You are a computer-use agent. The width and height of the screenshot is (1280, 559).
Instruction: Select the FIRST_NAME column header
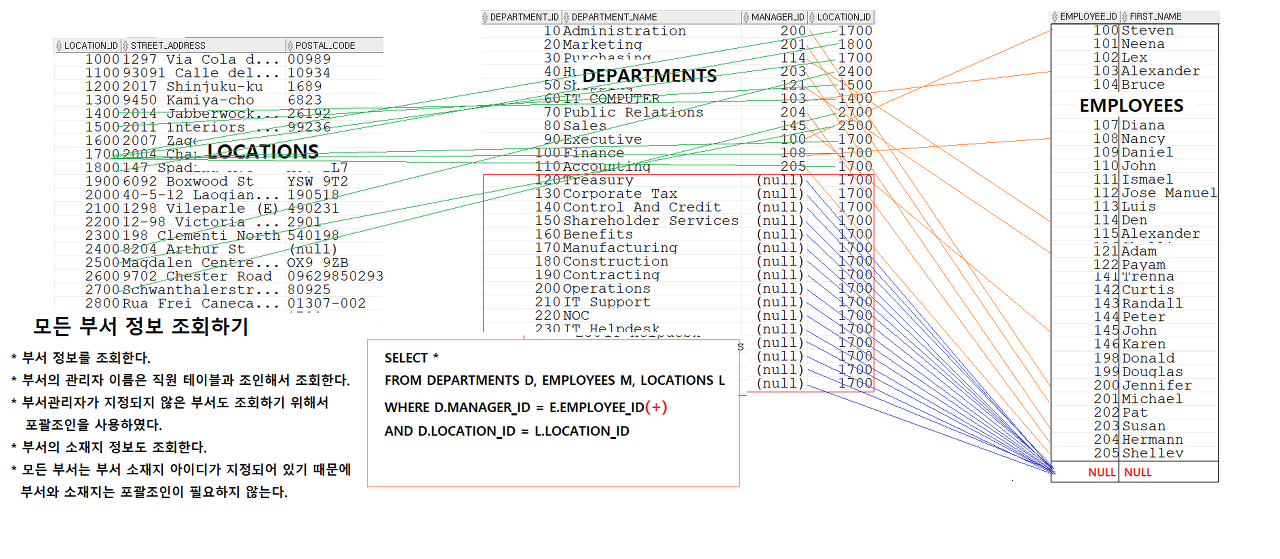(x=1169, y=17)
